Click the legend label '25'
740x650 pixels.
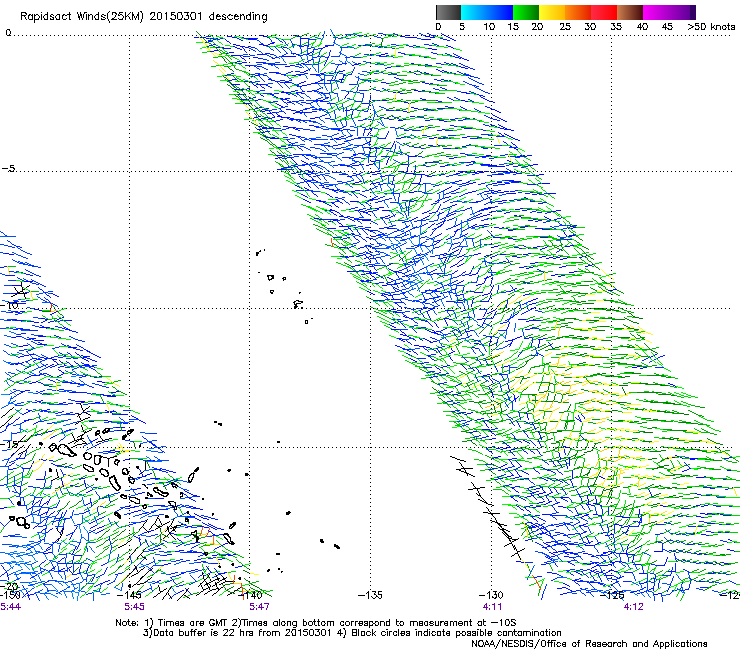tap(565, 26)
